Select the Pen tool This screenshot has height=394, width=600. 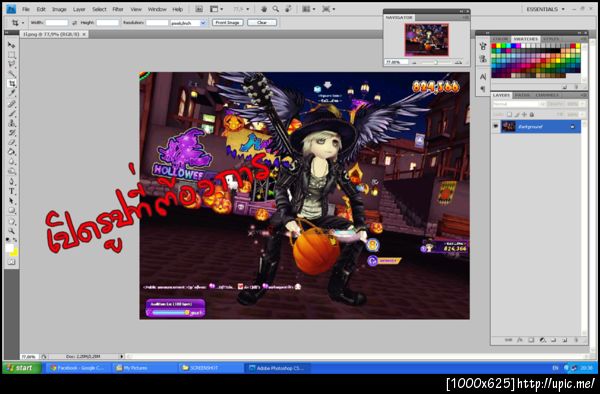[11, 182]
